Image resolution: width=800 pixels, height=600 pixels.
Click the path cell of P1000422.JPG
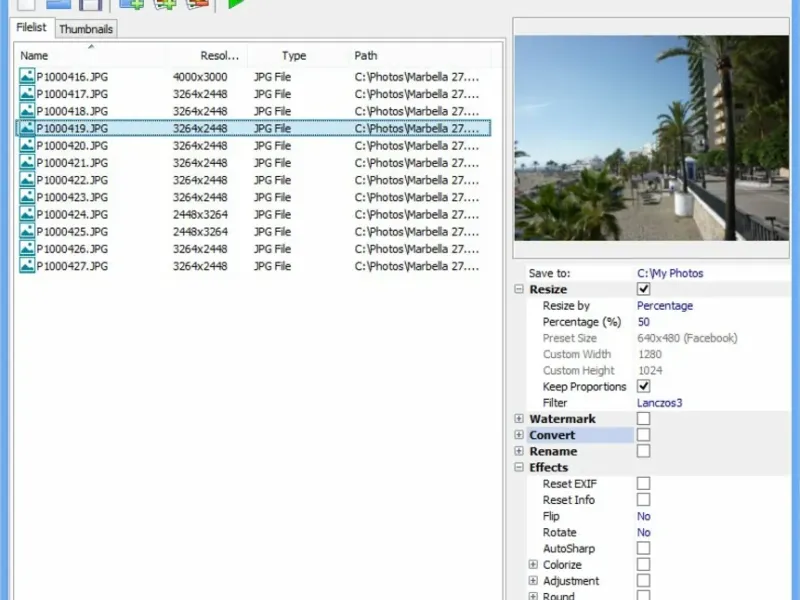(x=417, y=180)
